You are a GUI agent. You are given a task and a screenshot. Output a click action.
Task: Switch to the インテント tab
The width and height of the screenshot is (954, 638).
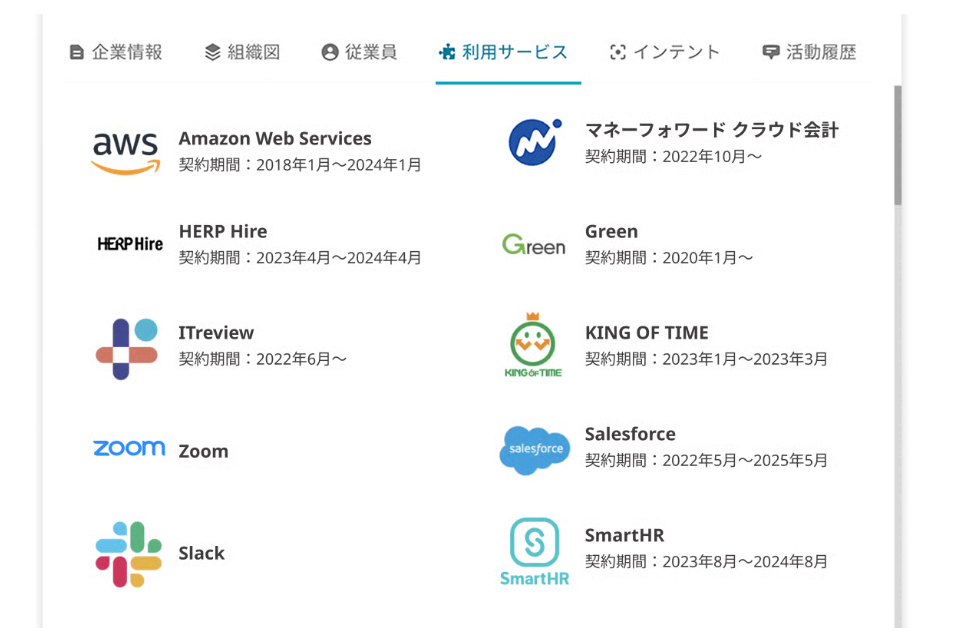coord(663,52)
